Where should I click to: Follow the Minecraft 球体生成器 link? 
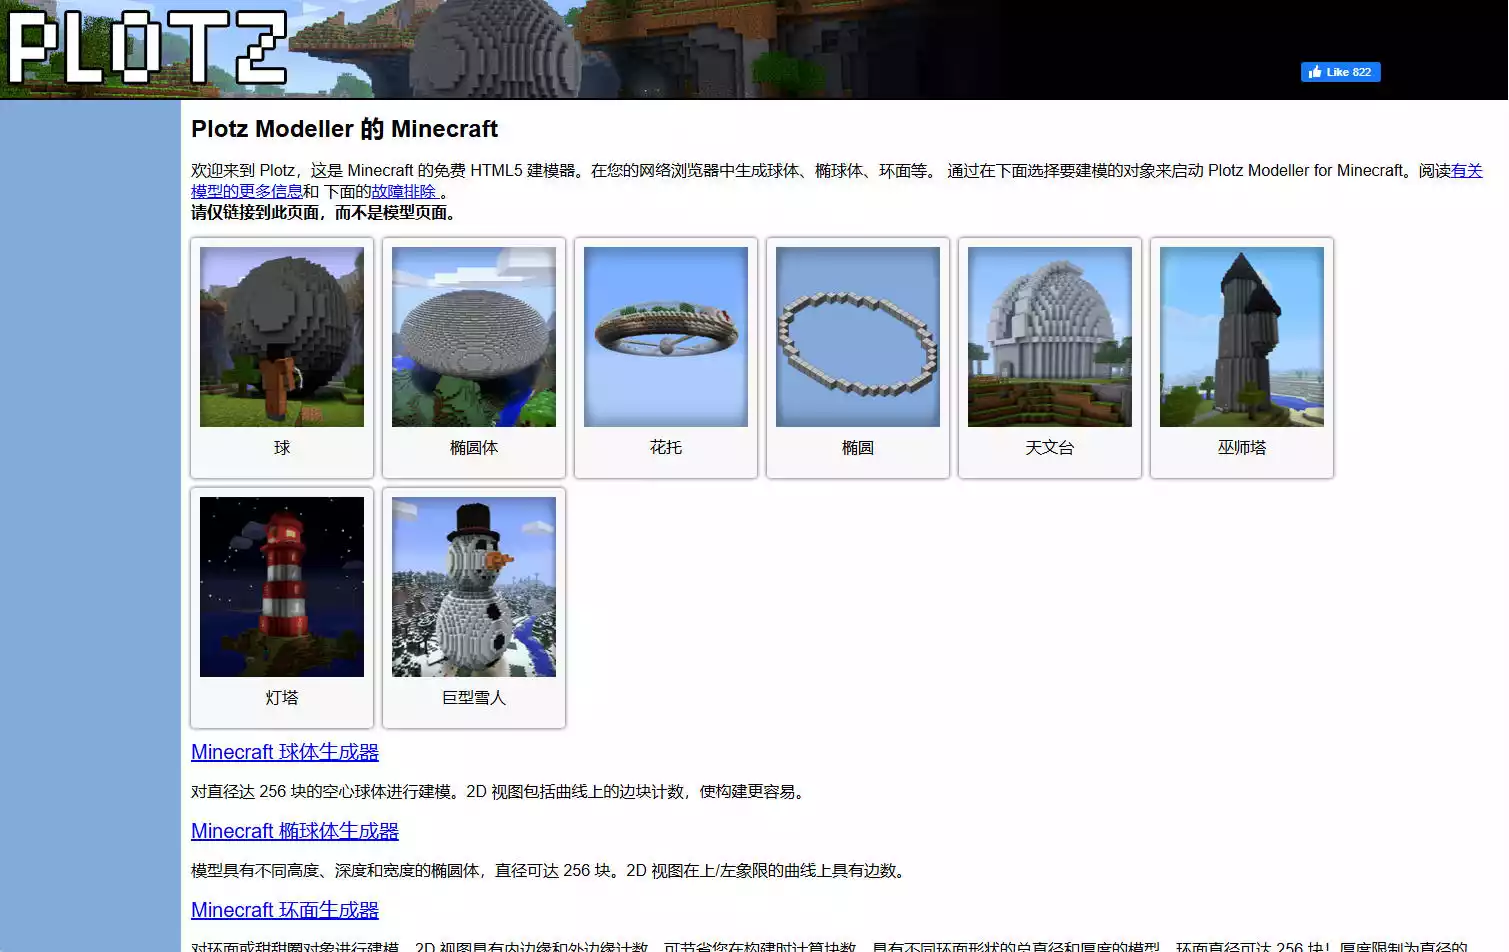pyautogui.click(x=285, y=752)
